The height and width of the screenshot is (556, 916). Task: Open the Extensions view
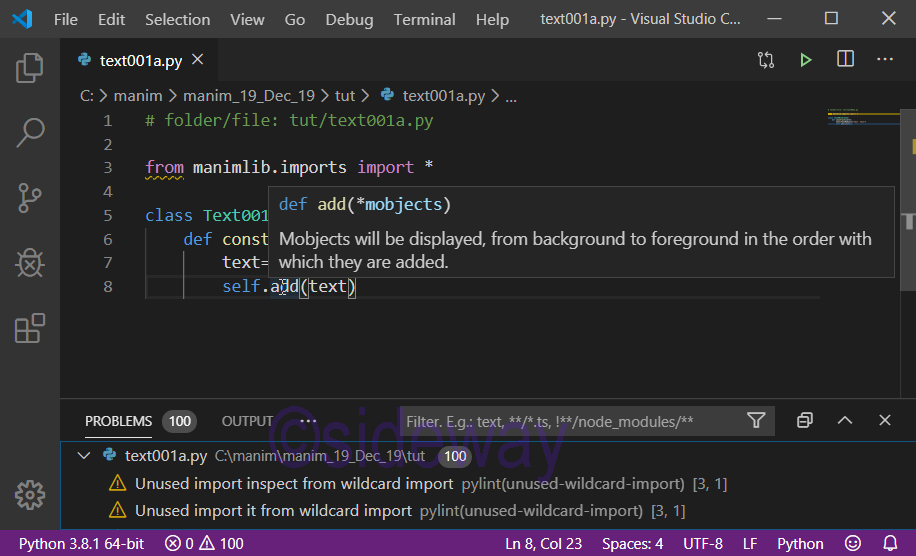[30, 328]
